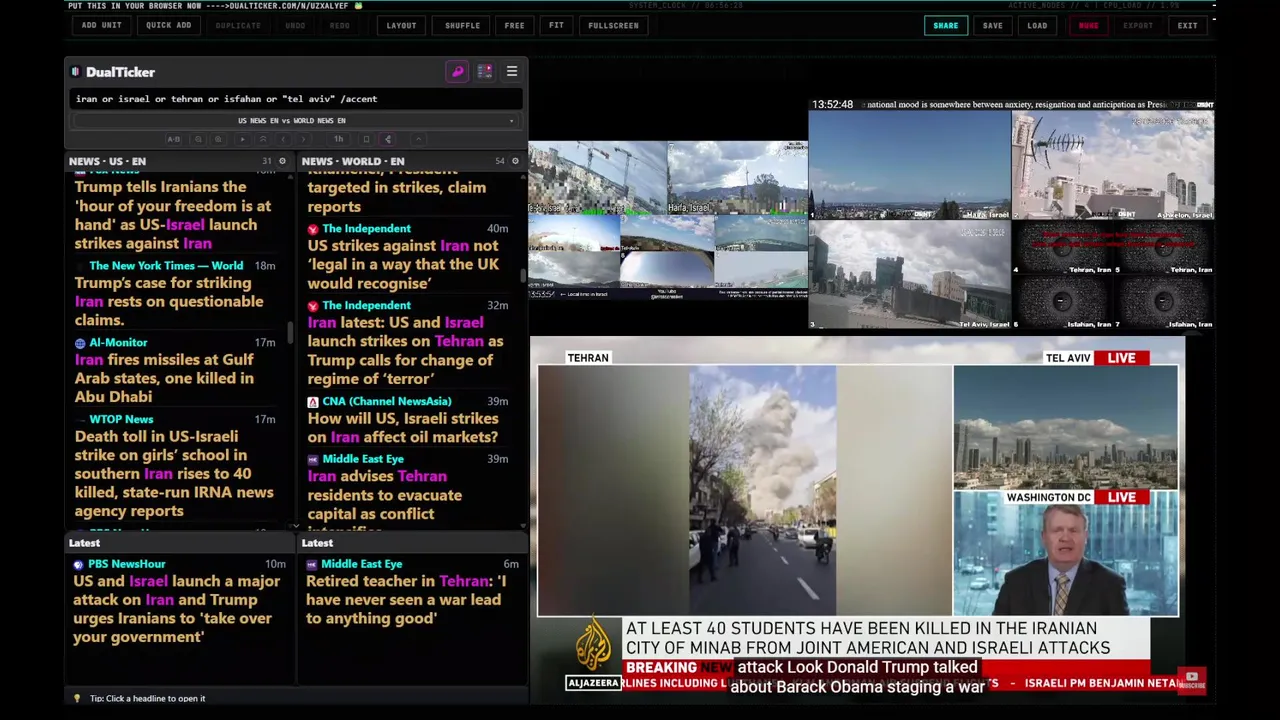Click Middle East Eye icon in Latest panel

[x=311, y=565]
